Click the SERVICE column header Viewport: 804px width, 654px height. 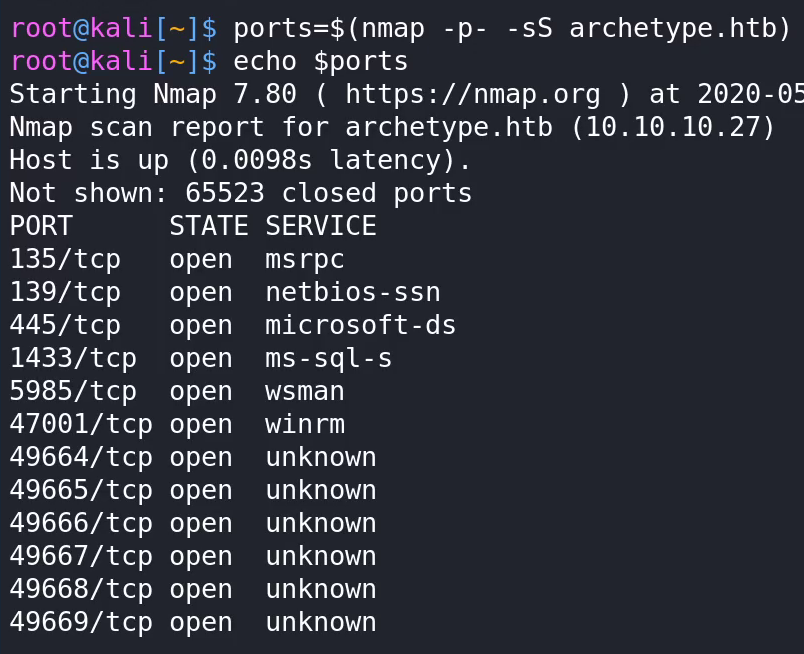coord(321,226)
